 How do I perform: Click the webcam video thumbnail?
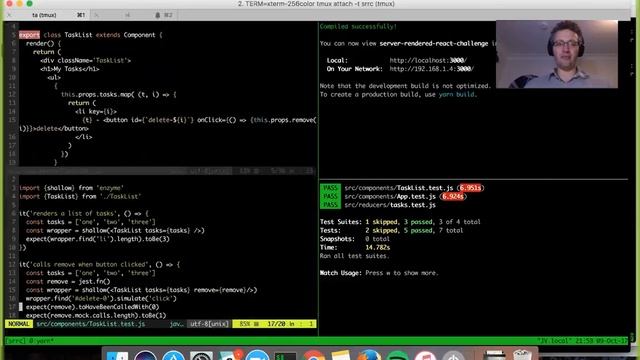click(x=557, y=54)
